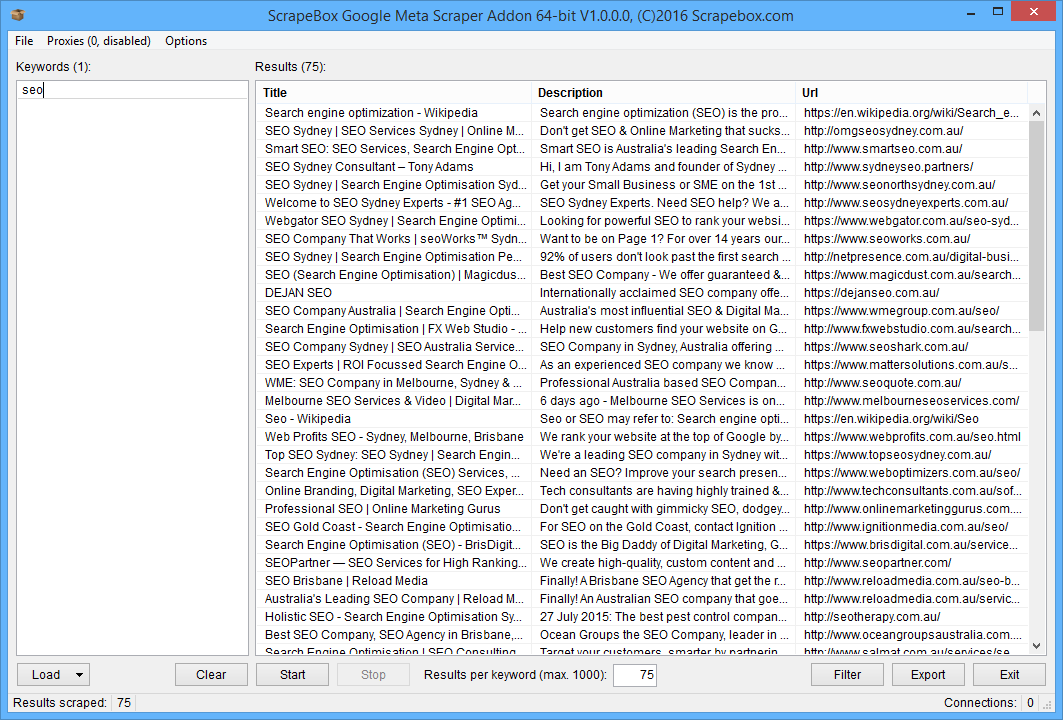This screenshot has height=720, width=1063.
Task: Click the ScrapeBox app icon in title bar
Action: (x=17, y=15)
